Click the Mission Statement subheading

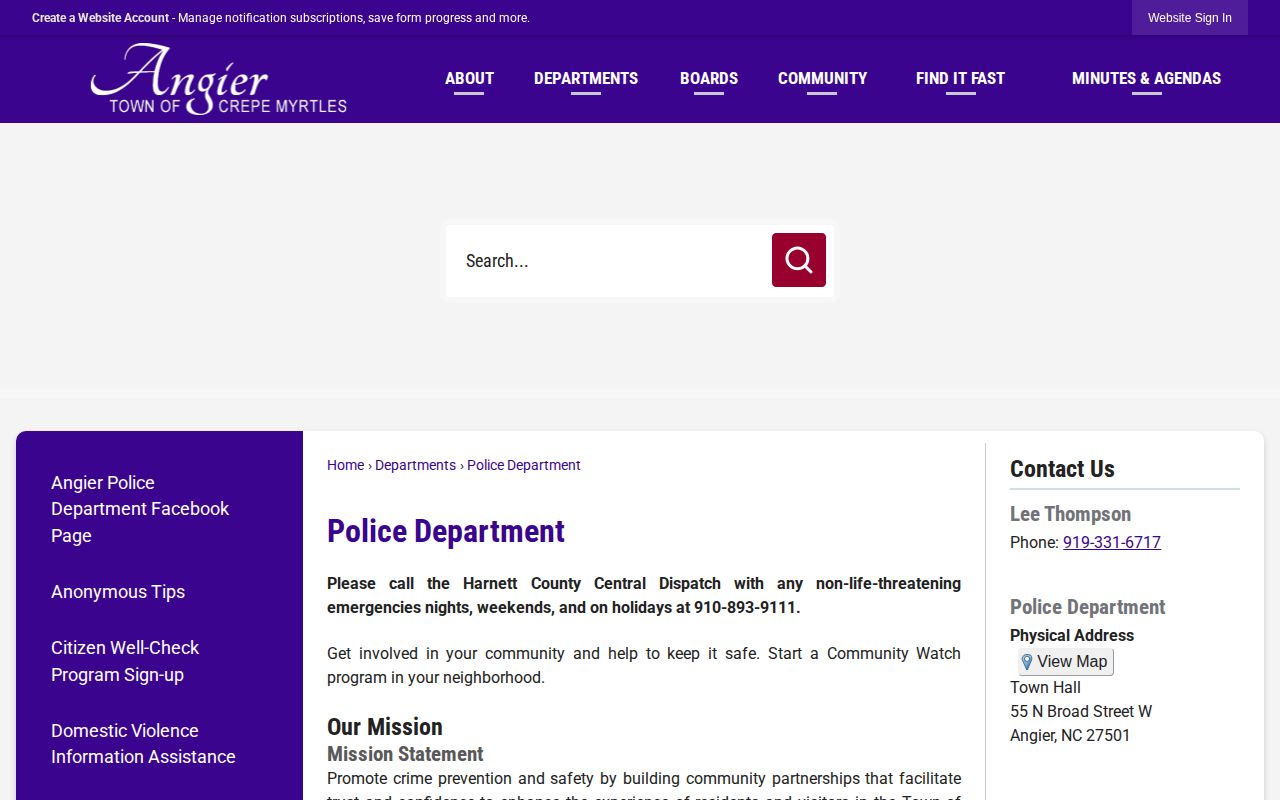[x=405, y=754]
